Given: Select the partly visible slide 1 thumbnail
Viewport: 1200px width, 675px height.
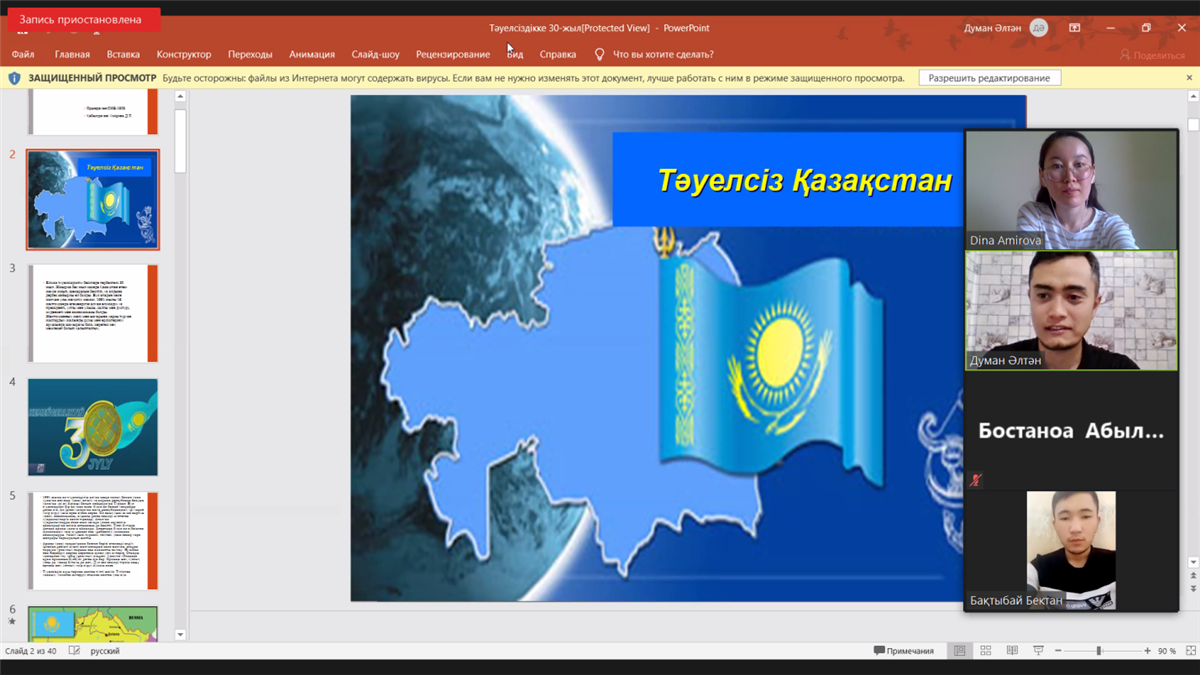Looking at the screenshot, I should (93, 111).
